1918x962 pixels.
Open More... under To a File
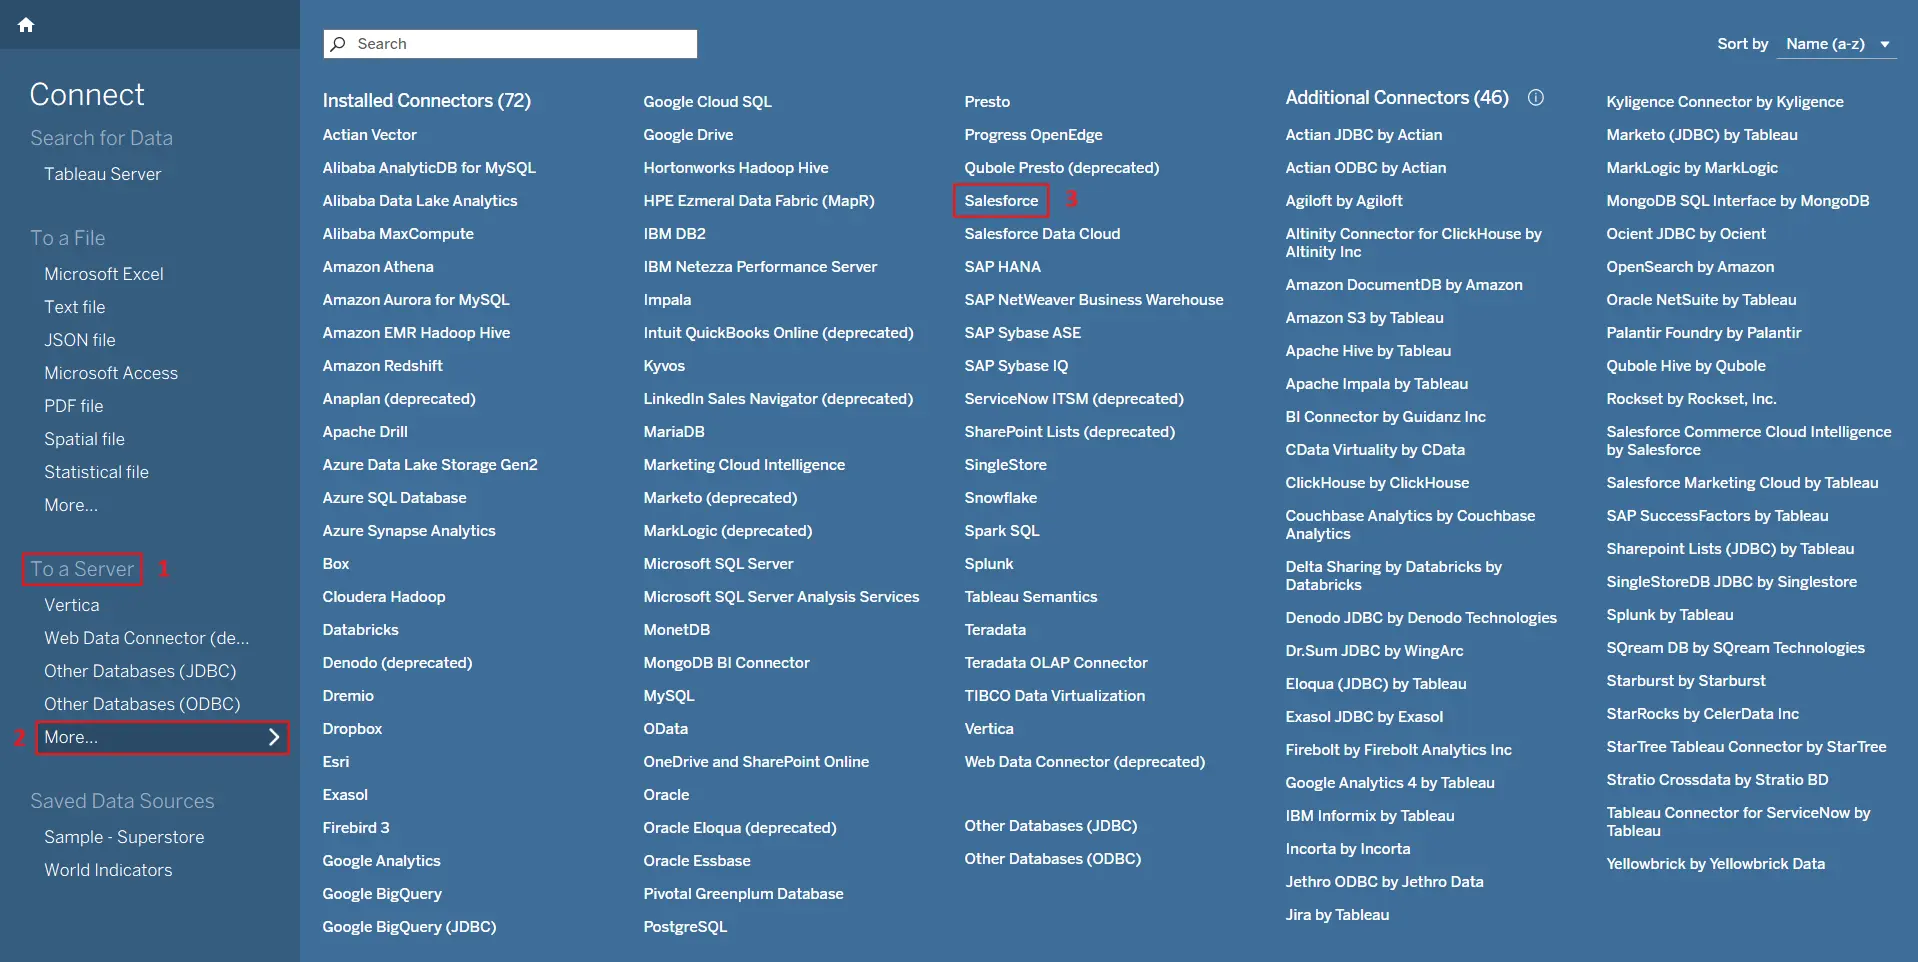coord(71,505)
